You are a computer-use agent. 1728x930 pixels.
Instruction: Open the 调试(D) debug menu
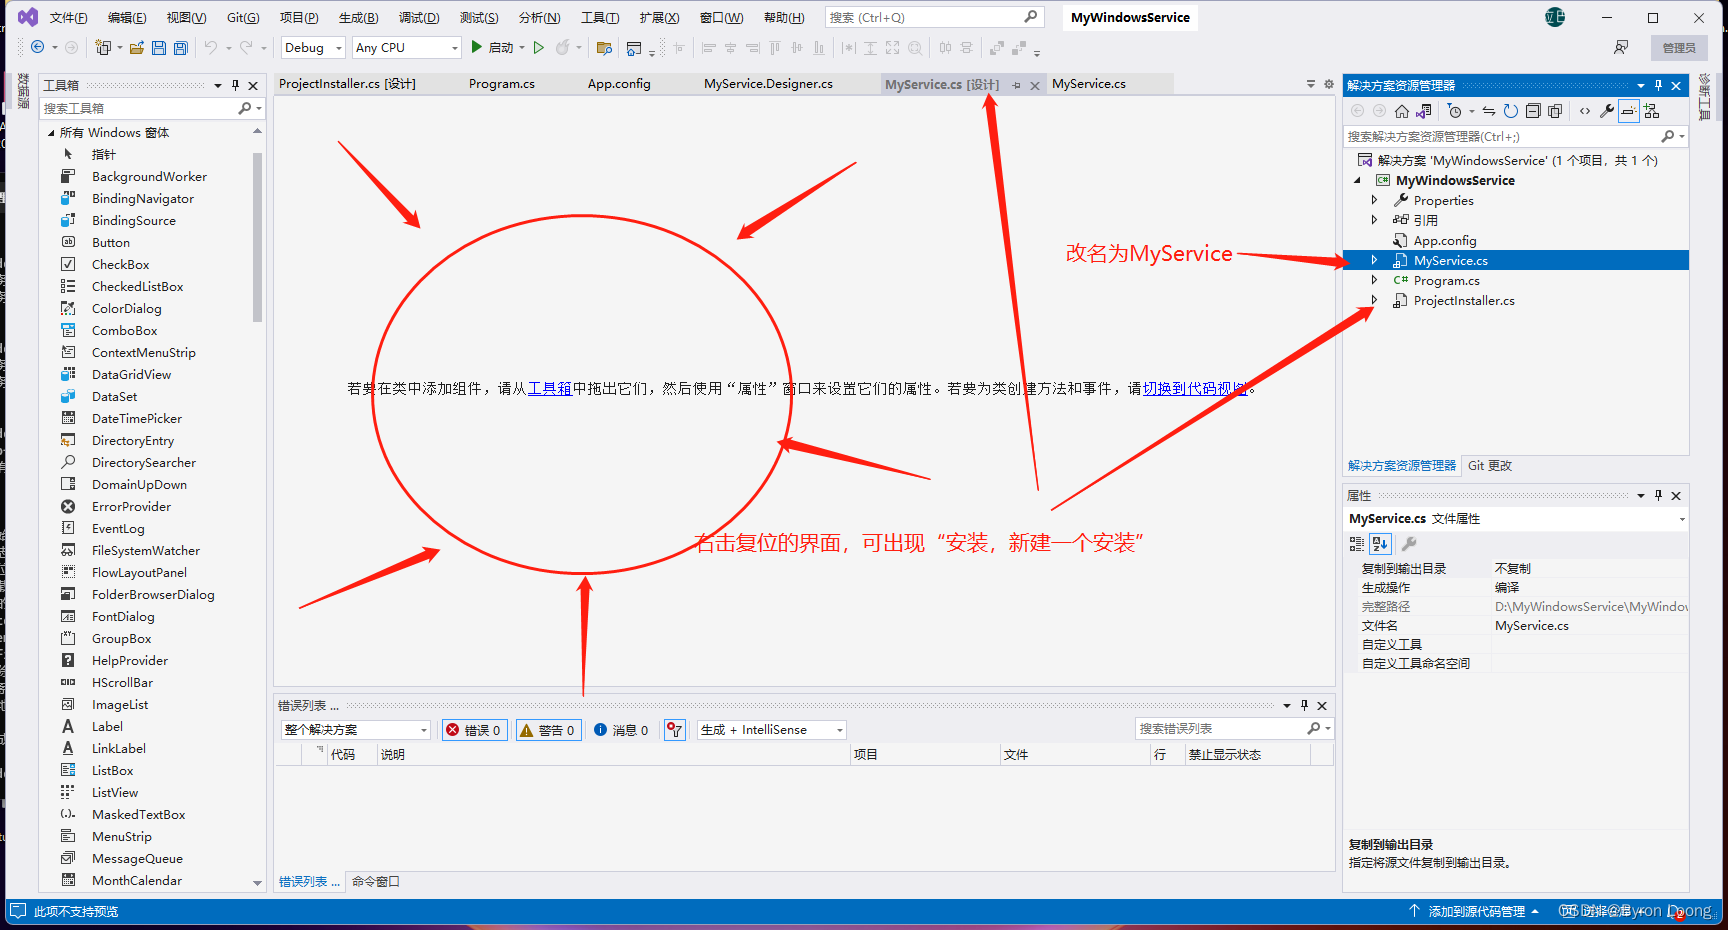coord(419,18)
